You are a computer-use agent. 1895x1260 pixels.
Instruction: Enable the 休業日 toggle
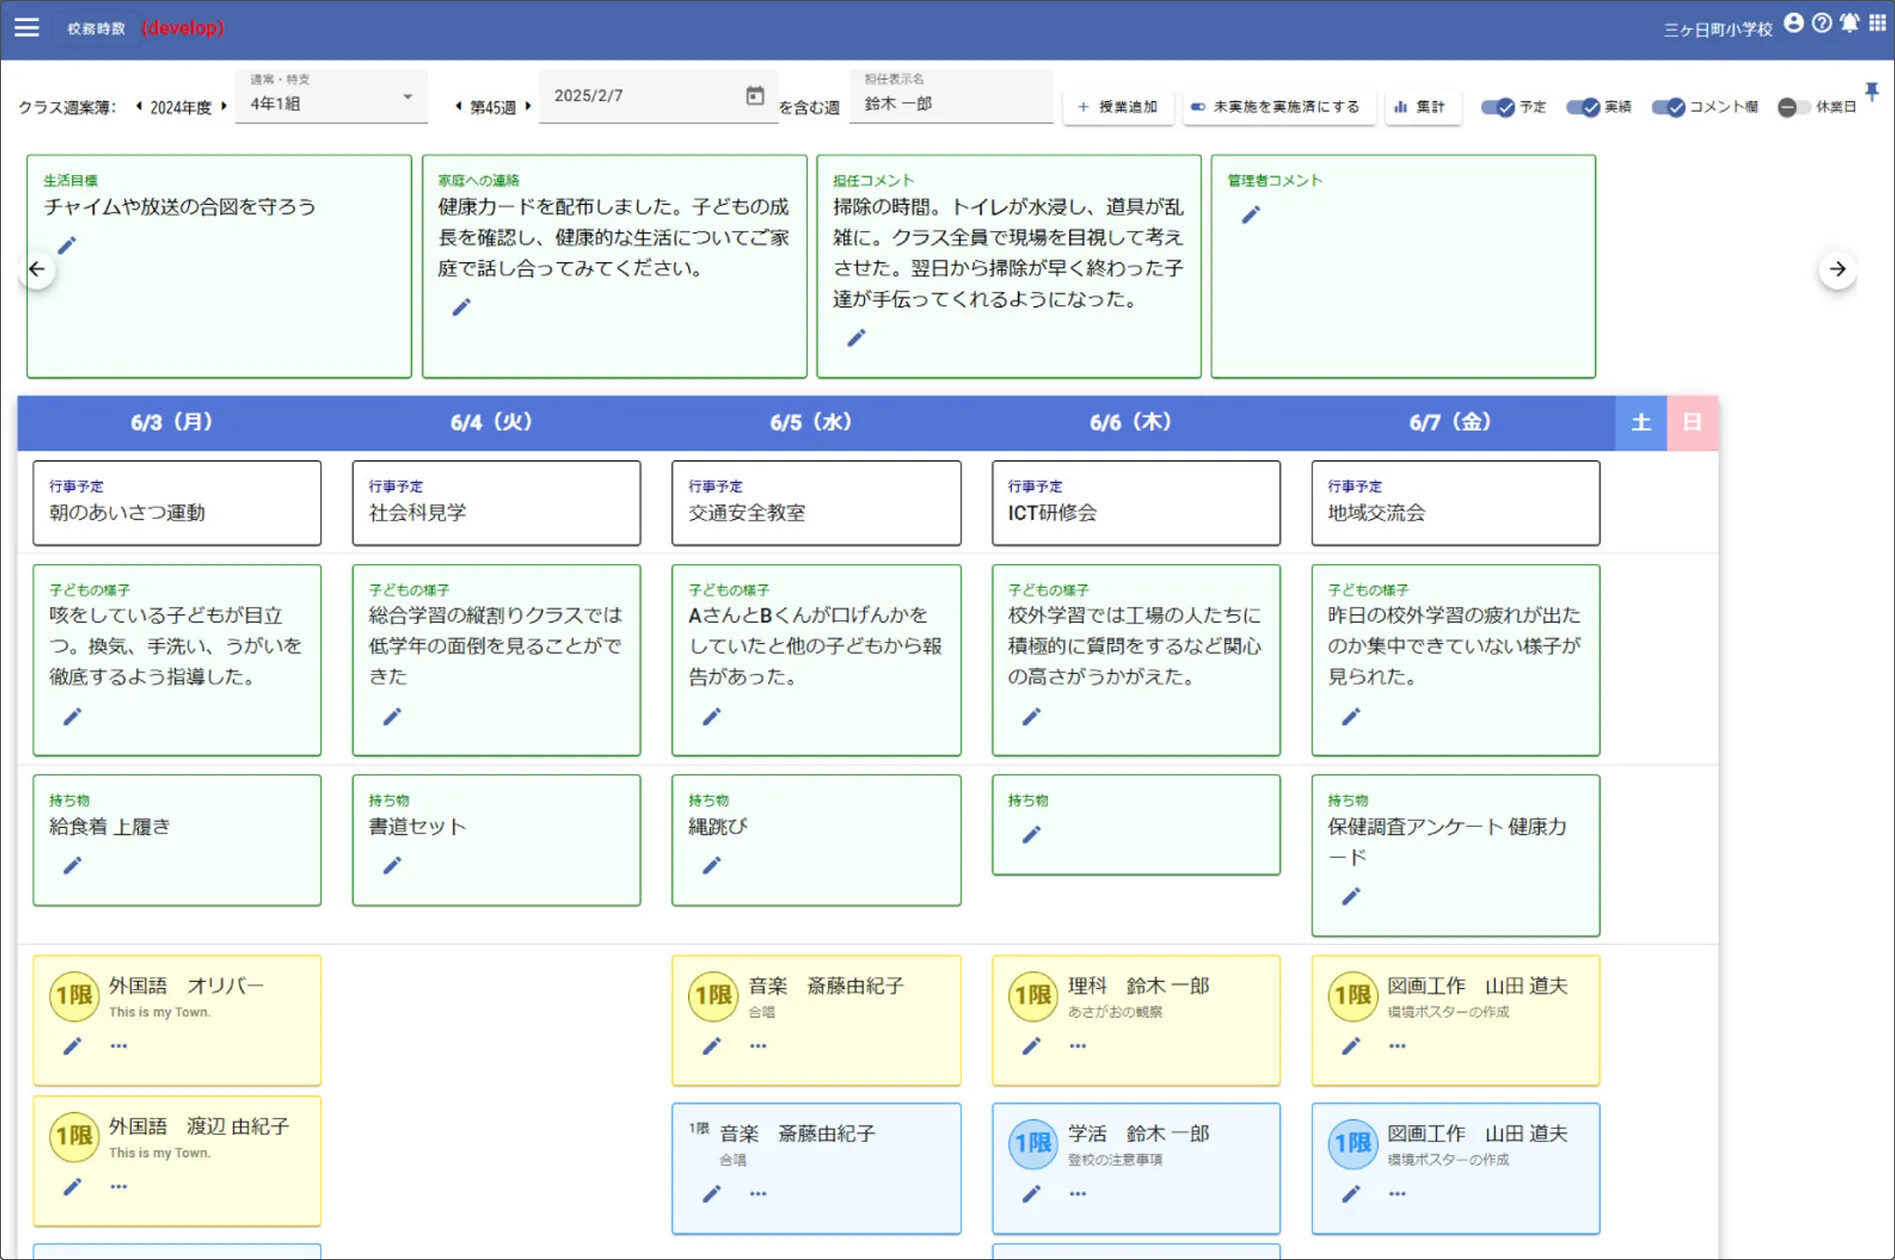click(1790, 107)
